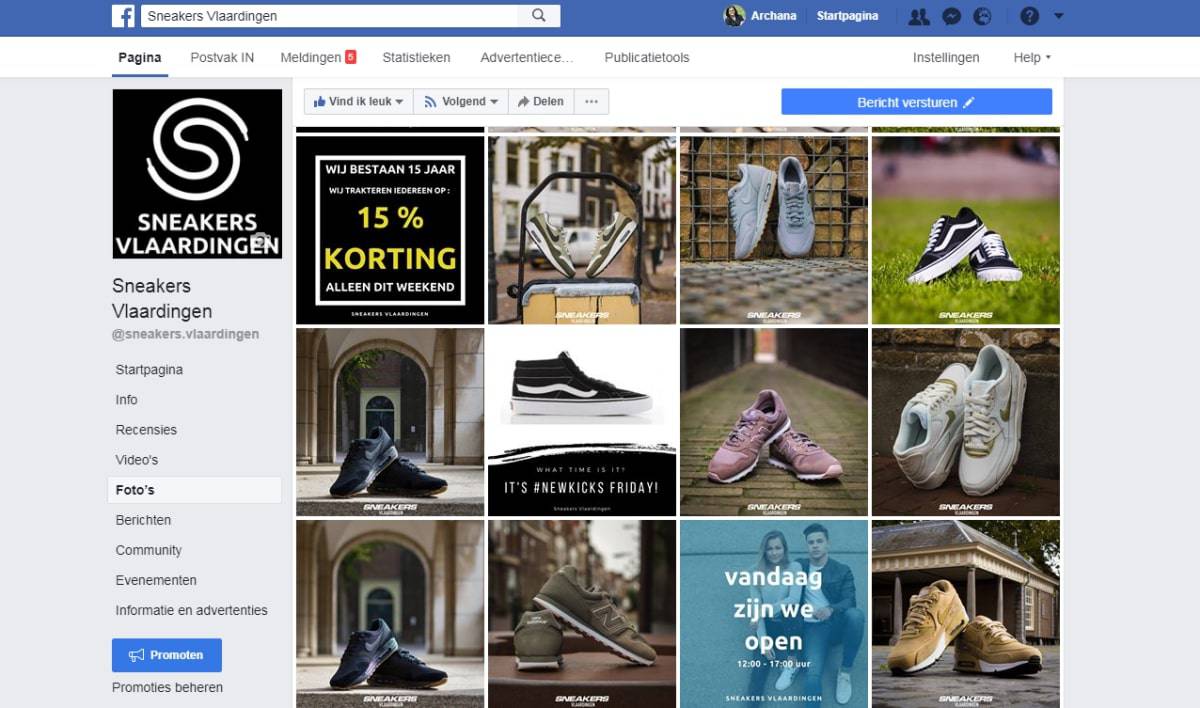Click the Facebook logo icon
This screenshot has width=1200, height=708.
[123, 16]
